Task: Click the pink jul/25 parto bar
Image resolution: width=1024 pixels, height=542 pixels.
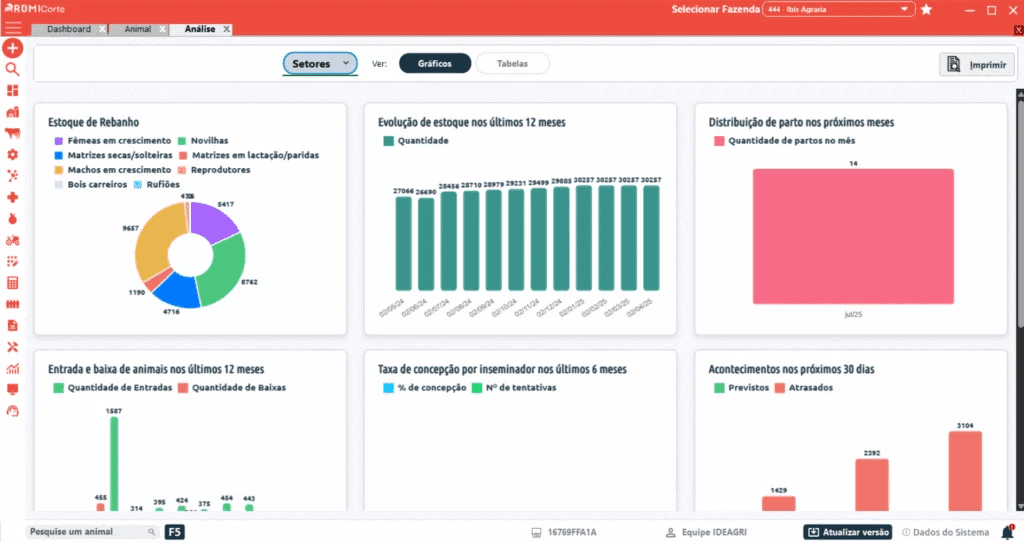Action: click(853, 236)
